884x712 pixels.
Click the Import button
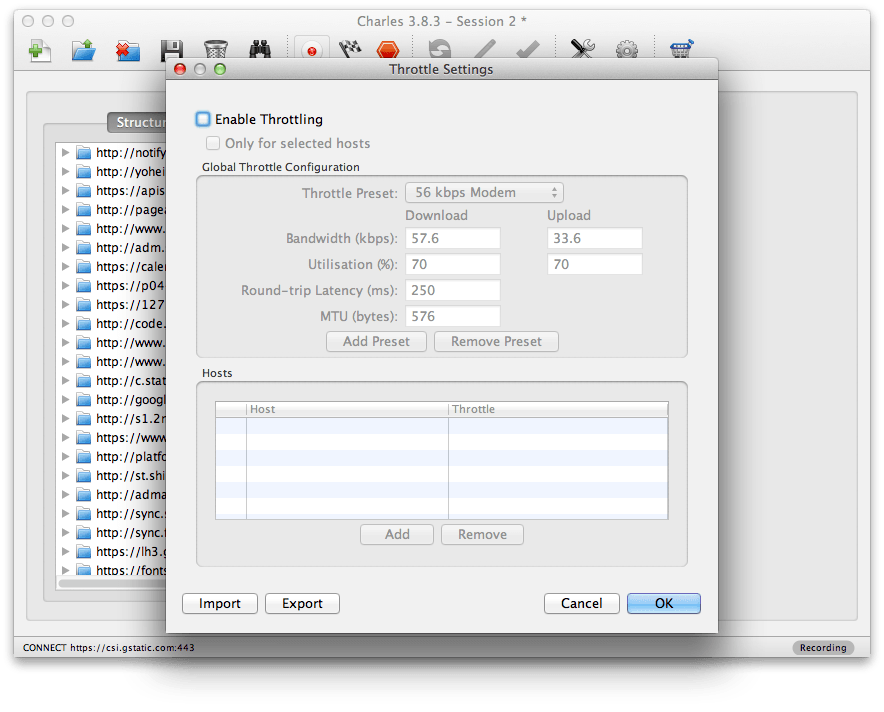220,603
